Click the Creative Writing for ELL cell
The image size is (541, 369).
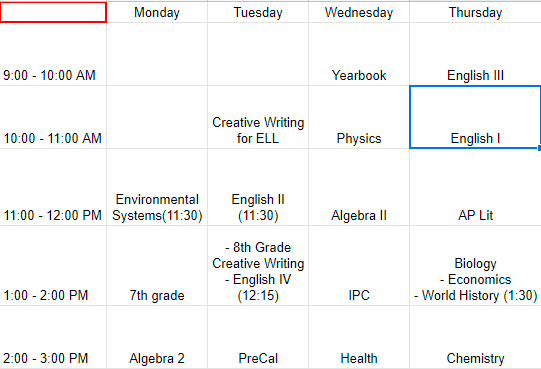point(258,117)
